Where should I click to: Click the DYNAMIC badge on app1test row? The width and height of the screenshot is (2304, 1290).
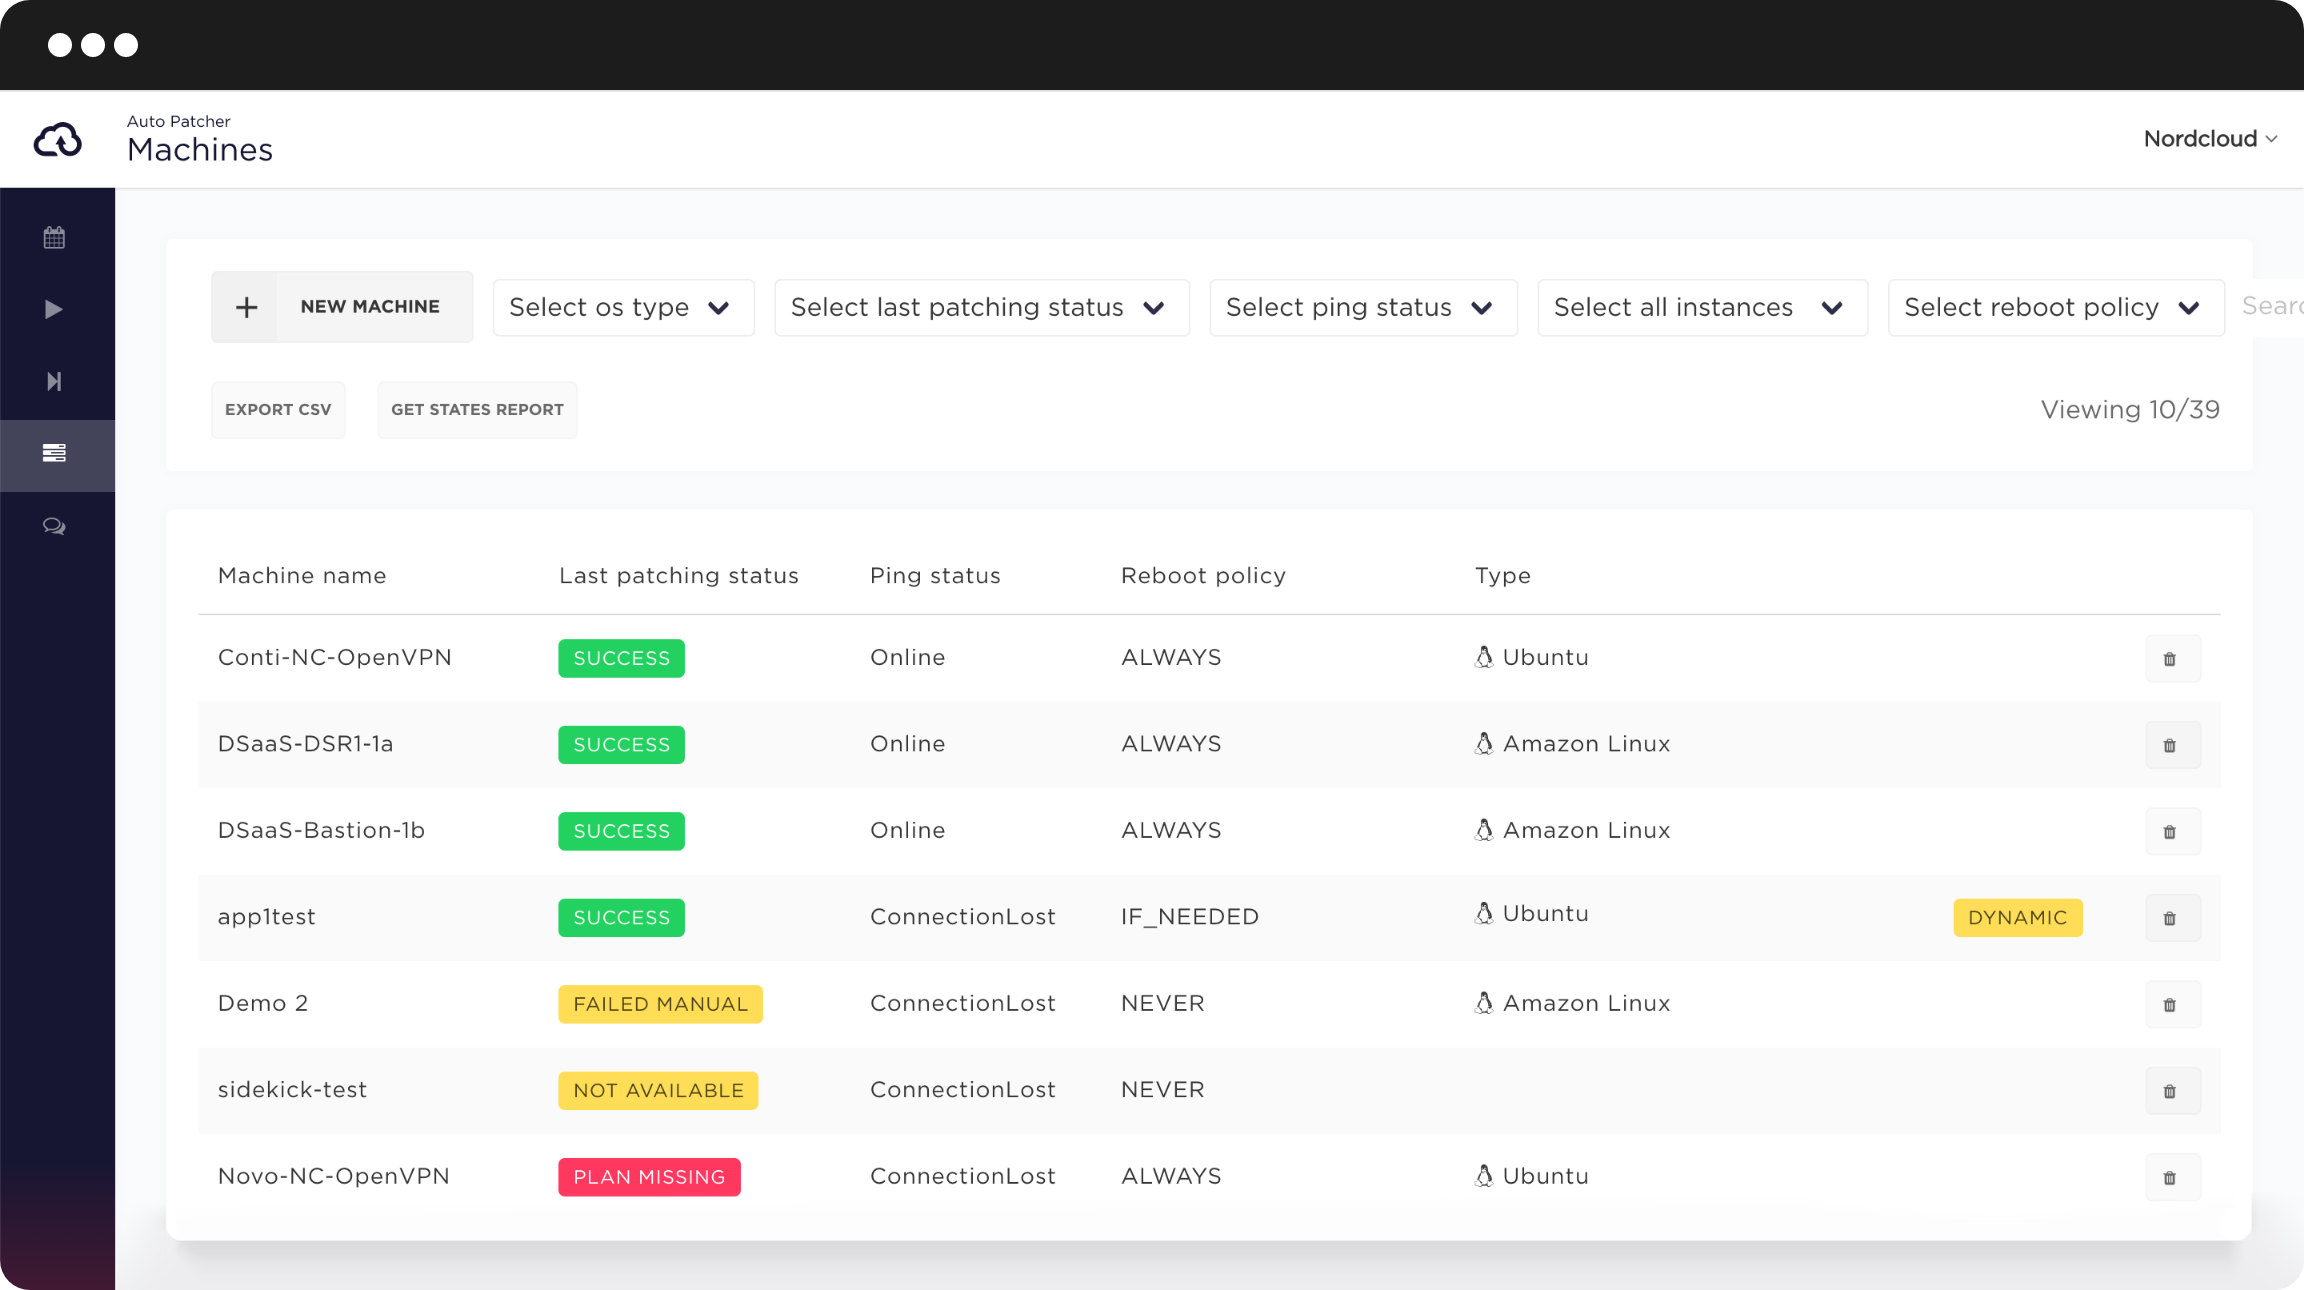click(x=2018, y=916)
